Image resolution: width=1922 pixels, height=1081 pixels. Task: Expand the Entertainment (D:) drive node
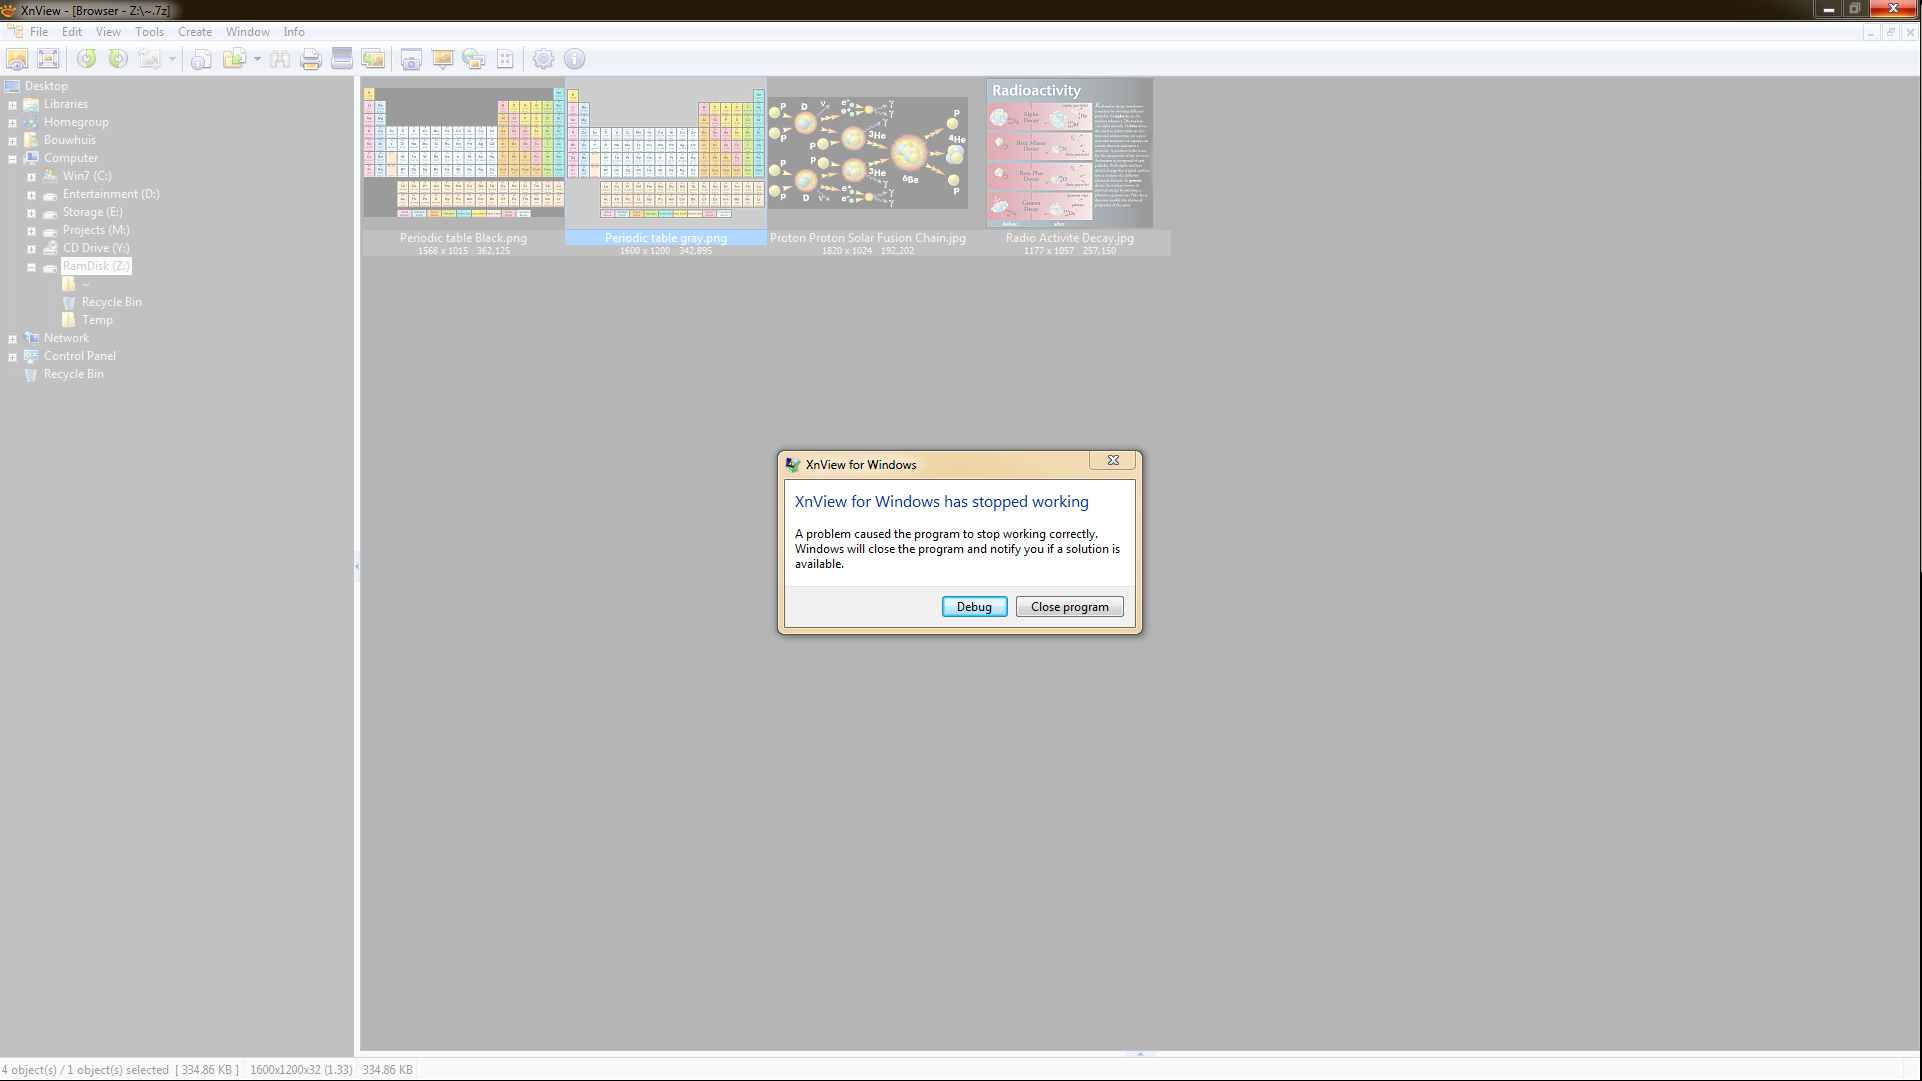tap(31, 195)
